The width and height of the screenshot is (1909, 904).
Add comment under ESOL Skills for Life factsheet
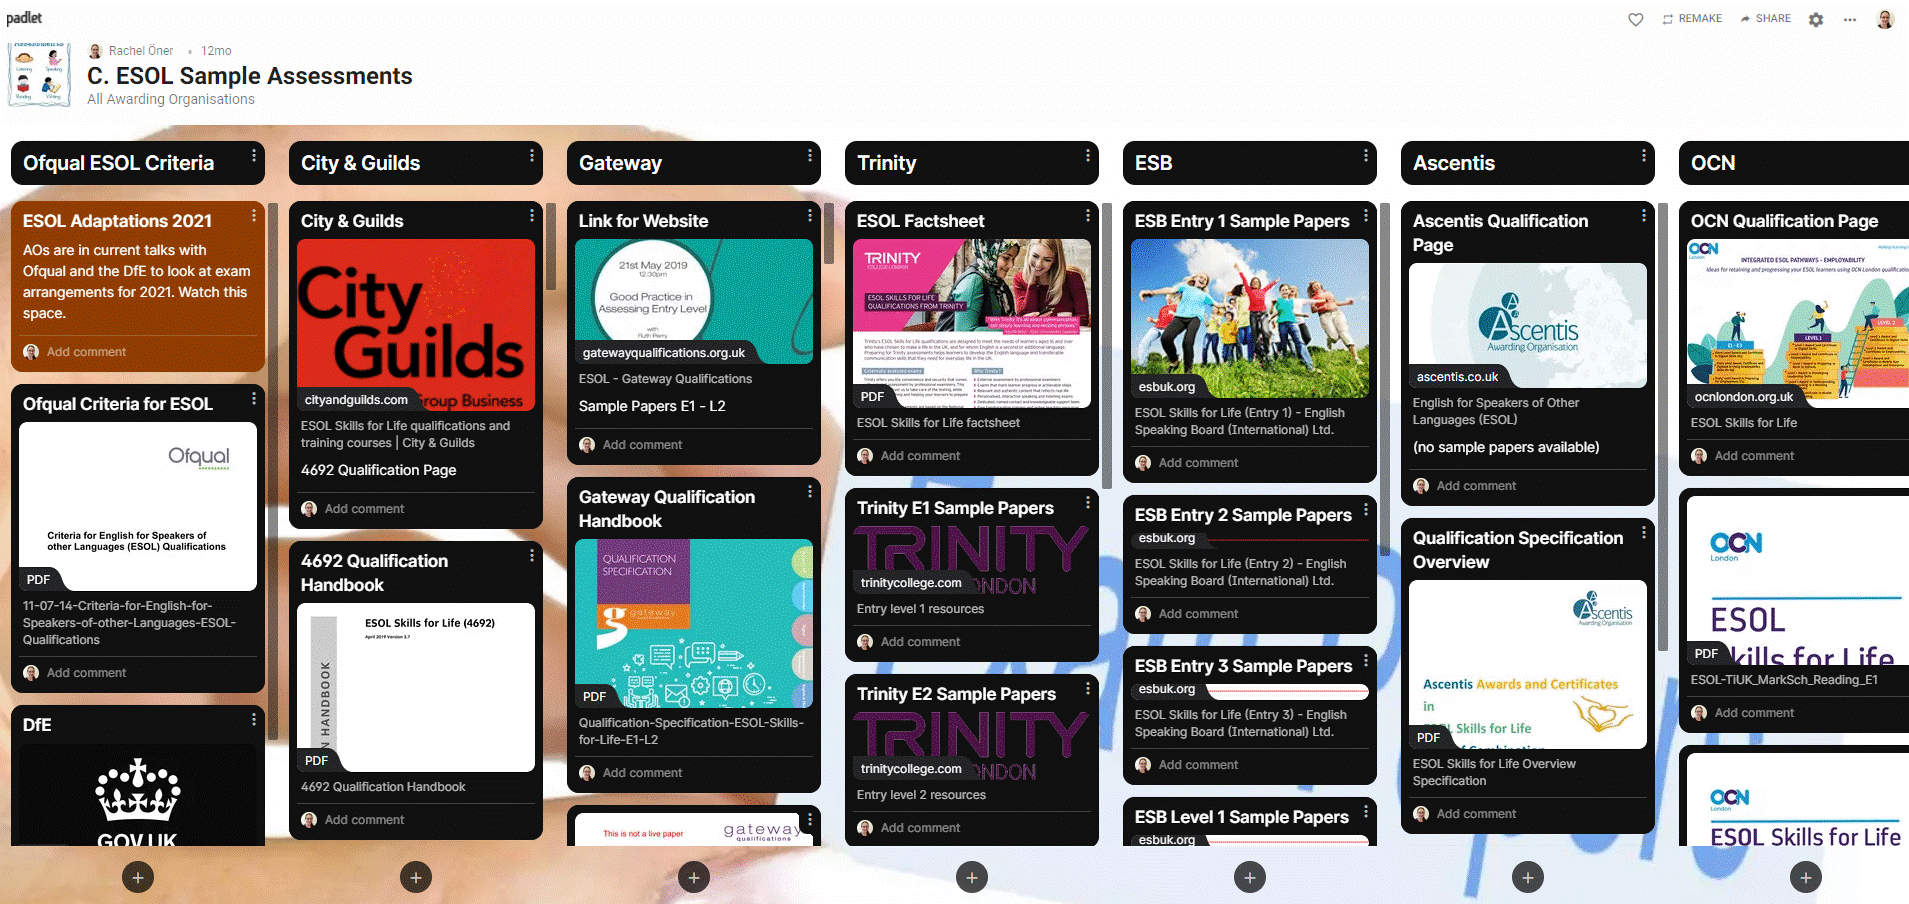(920, 456)
